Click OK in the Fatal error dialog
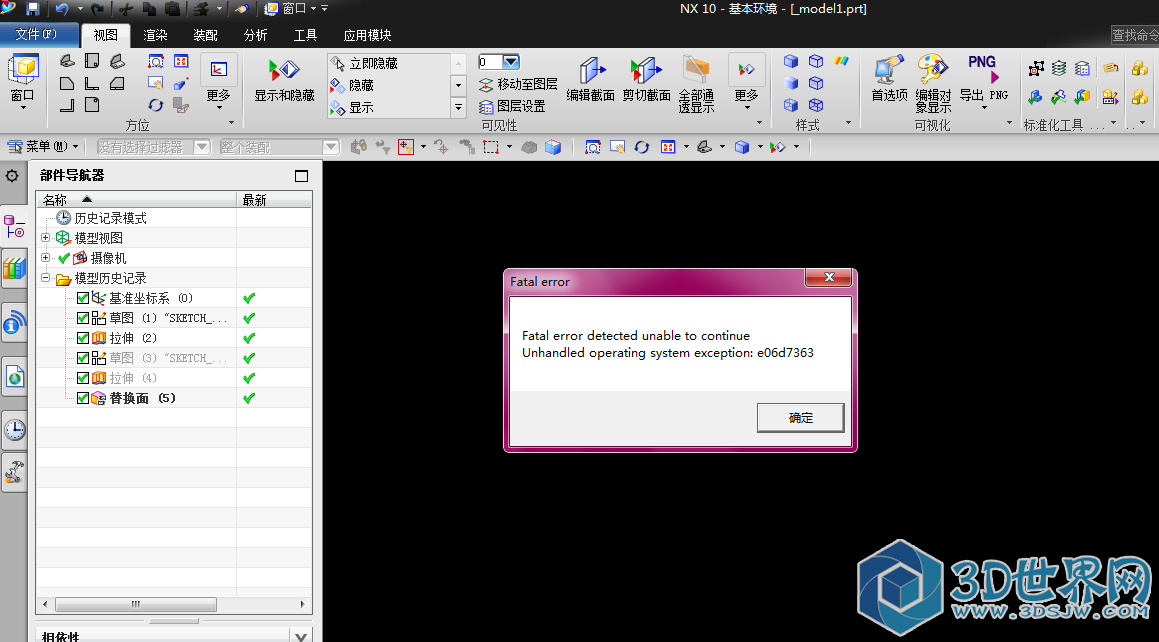Screen dimensions: 1159x642 pyautogui.click(x=801, y=417)
